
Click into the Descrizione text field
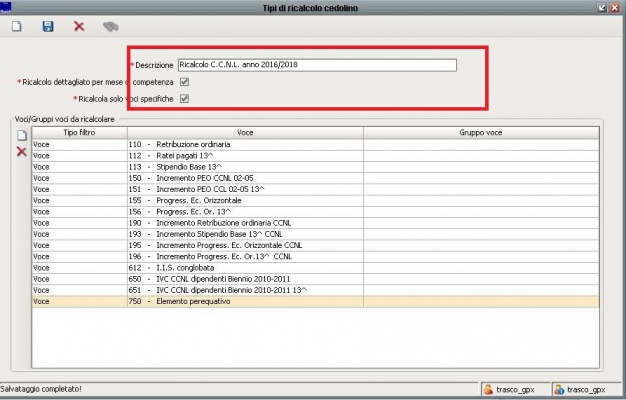coord(317,65)
